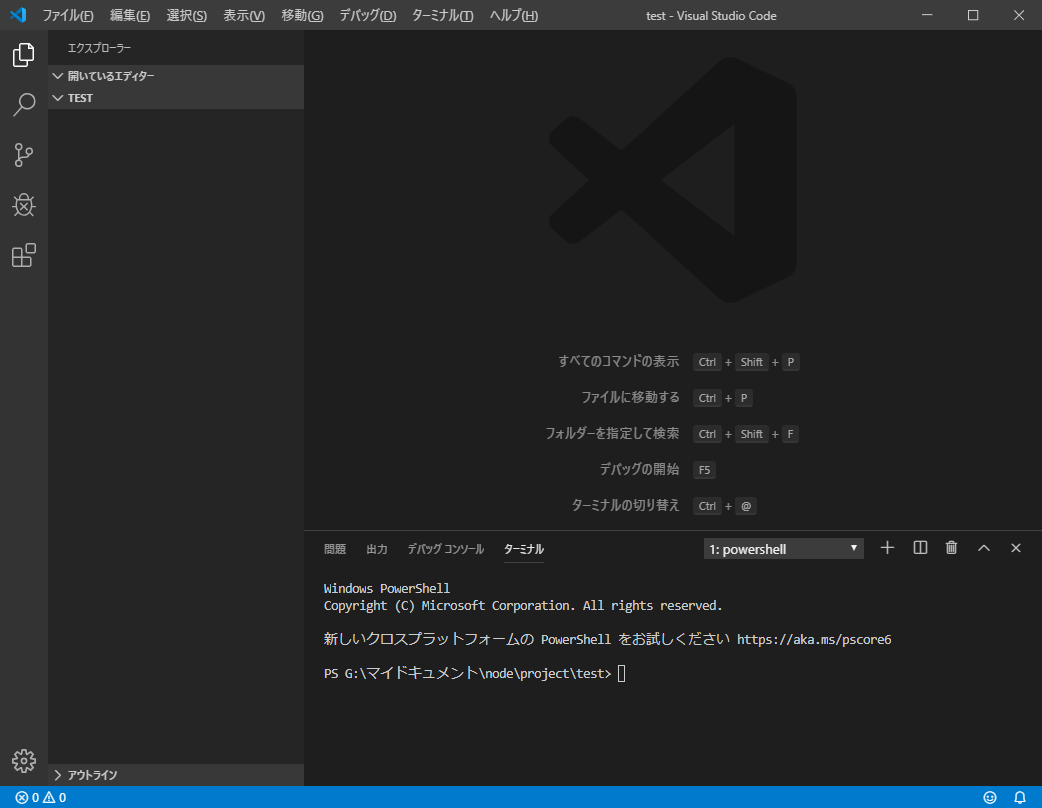Minimize the Visual Studio Code window
The width and height of the screenshot is (1042, 808).
(x=927, y=15)
